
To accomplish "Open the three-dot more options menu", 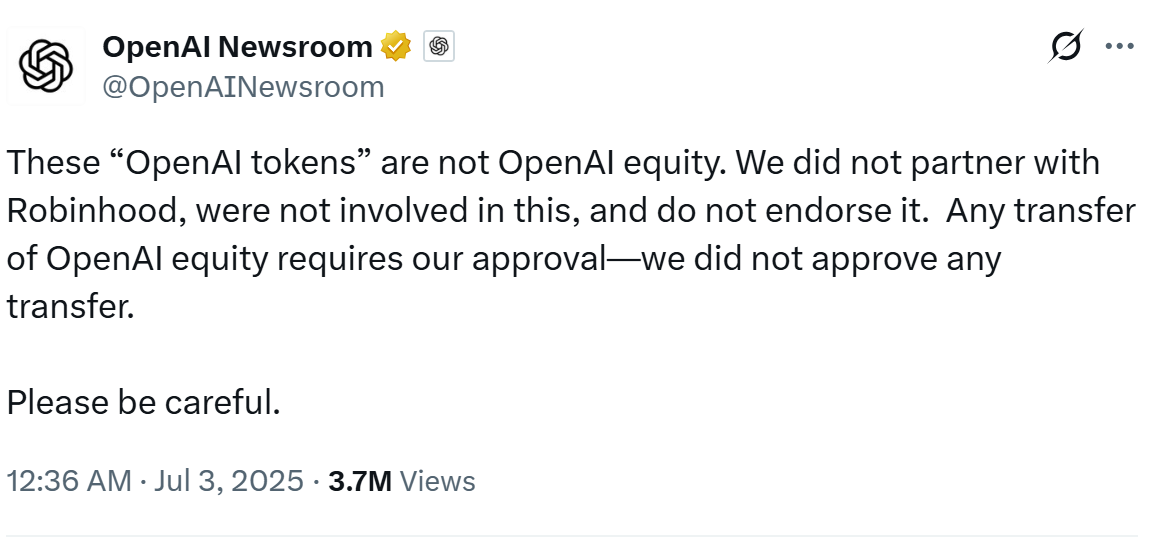I will (x=1119, y=46).
